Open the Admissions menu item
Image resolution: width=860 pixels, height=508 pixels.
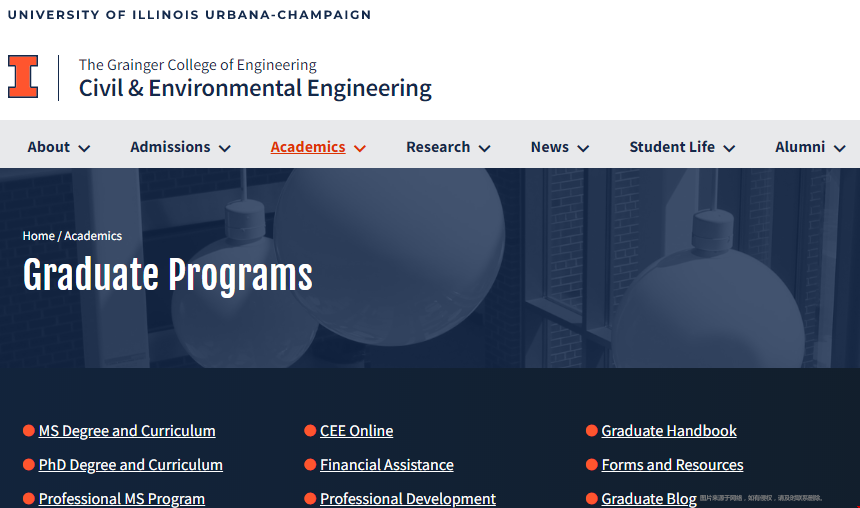click(x=170, y=147)
